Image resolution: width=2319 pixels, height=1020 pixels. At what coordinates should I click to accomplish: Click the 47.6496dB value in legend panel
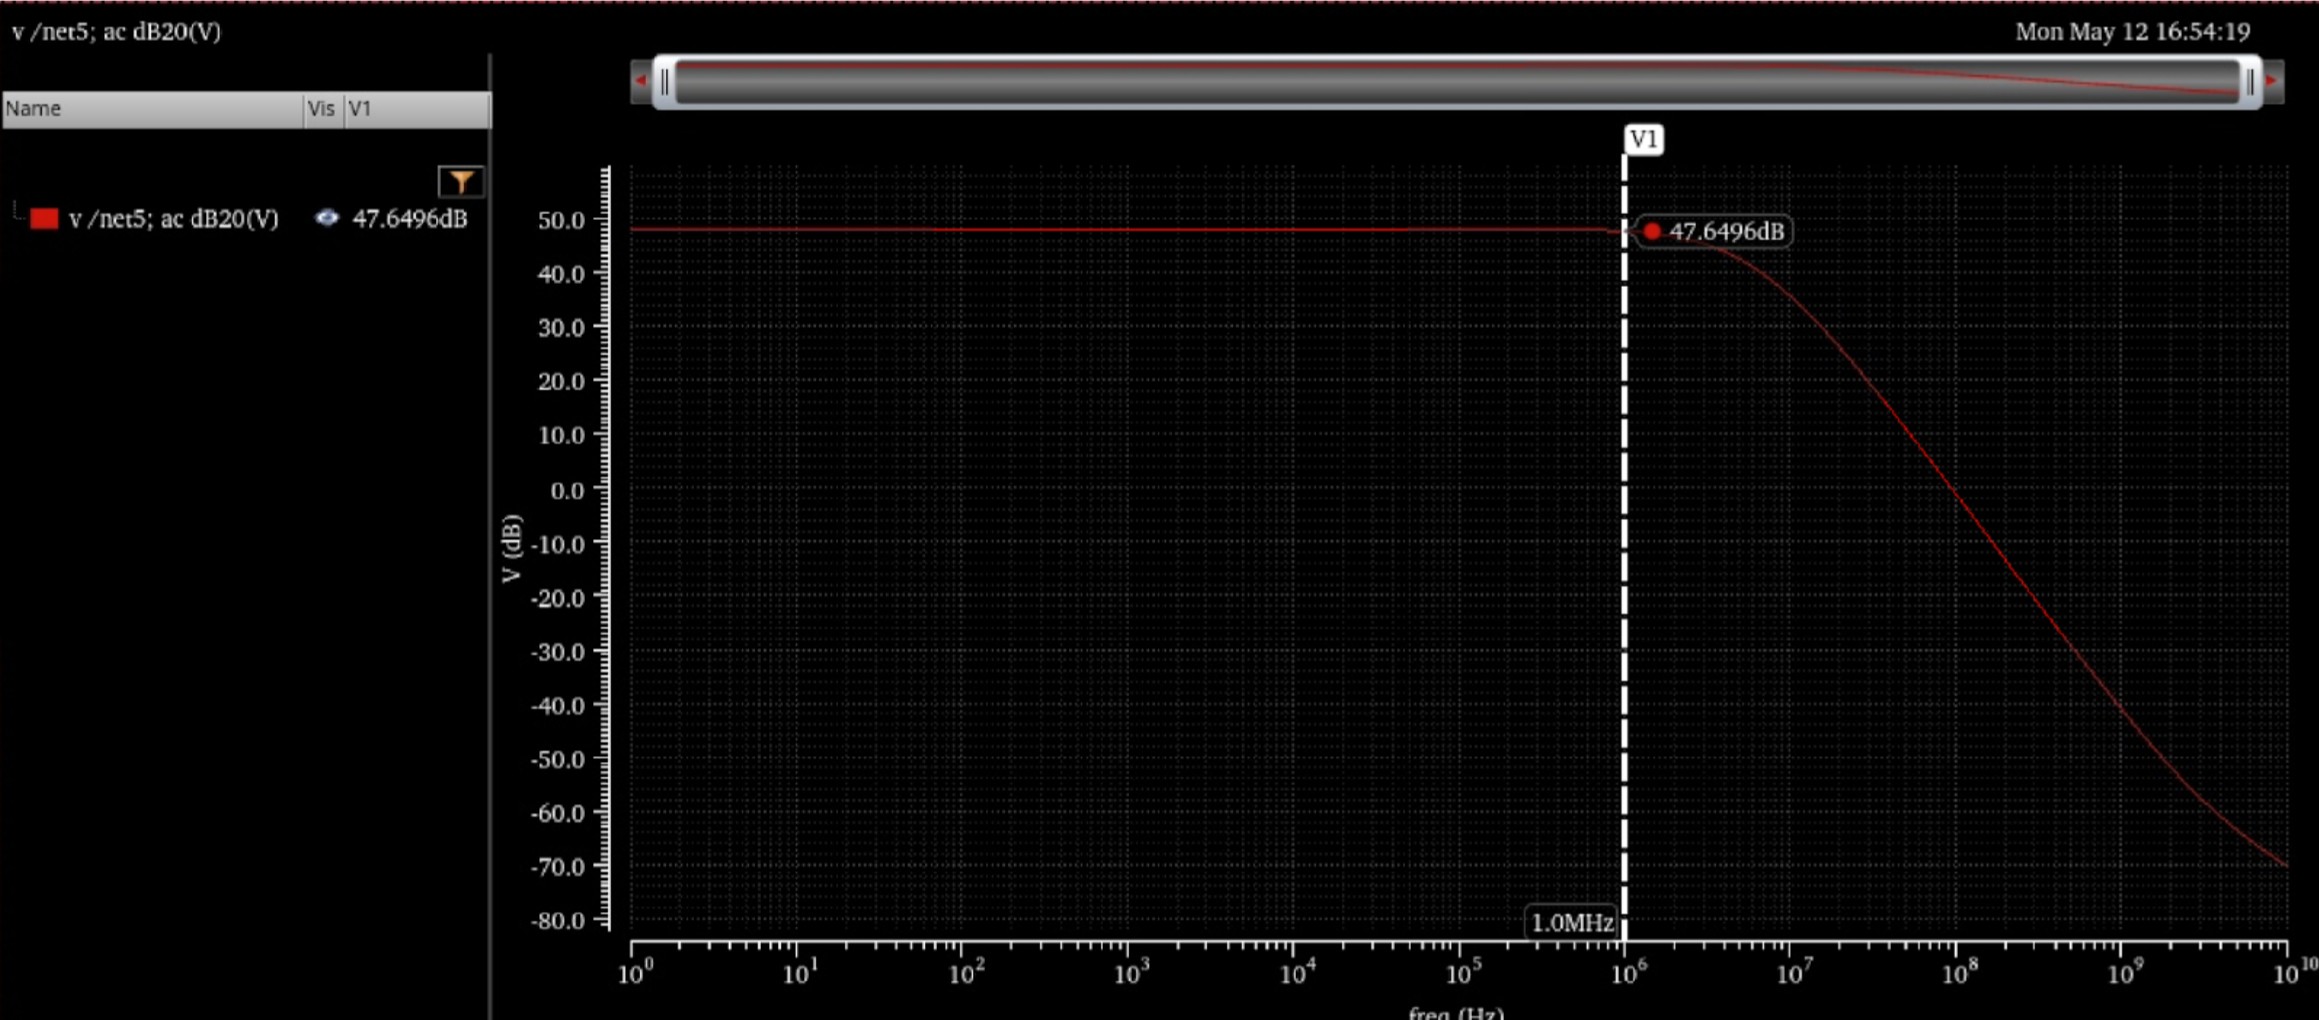coord(409,219)
